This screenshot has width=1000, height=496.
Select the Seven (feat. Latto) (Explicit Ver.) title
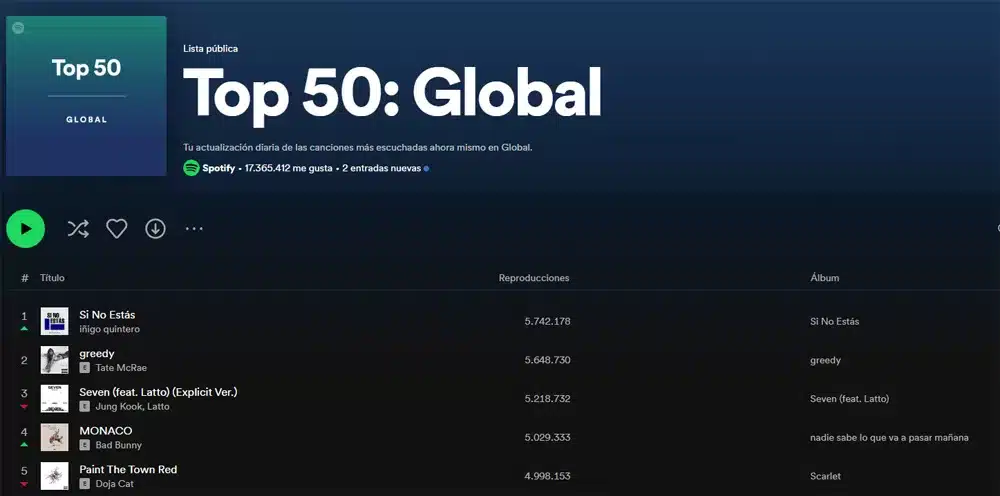[x=158, y=392]
